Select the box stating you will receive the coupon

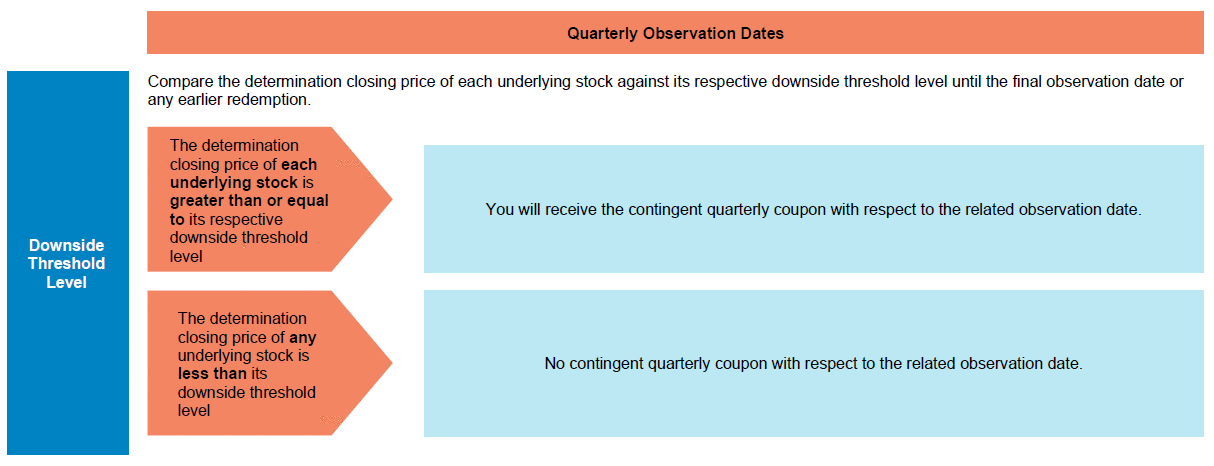coord(813,209)
